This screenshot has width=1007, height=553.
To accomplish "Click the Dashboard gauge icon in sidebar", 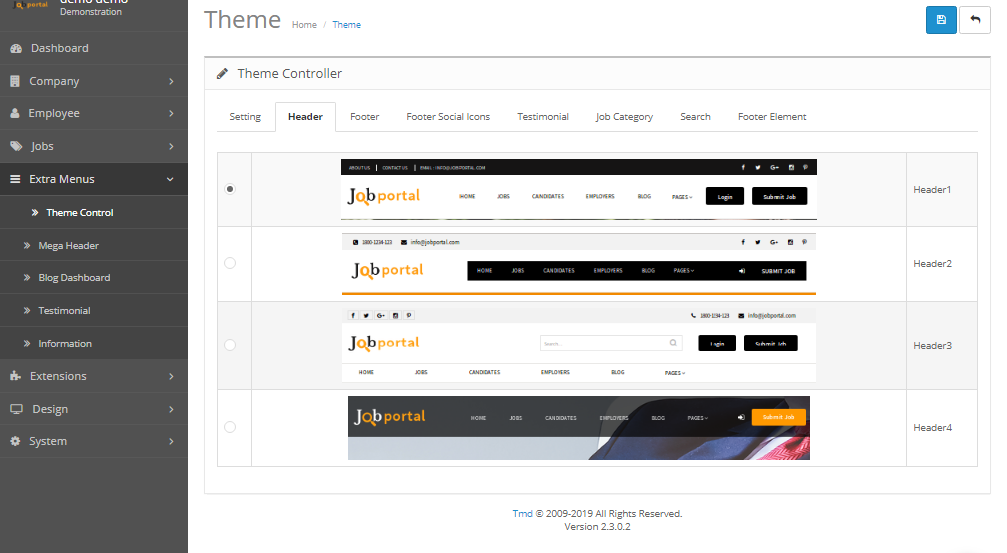I will coord(15,48).
